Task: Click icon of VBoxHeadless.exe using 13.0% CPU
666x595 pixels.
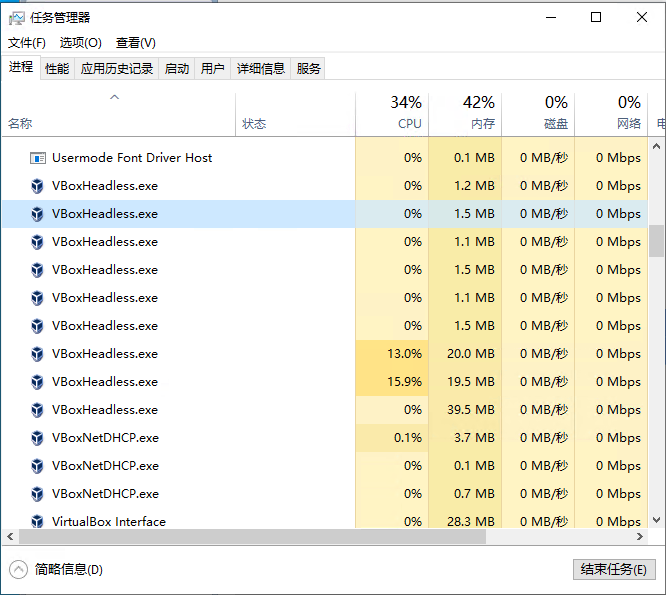Action: click(38, 354)
